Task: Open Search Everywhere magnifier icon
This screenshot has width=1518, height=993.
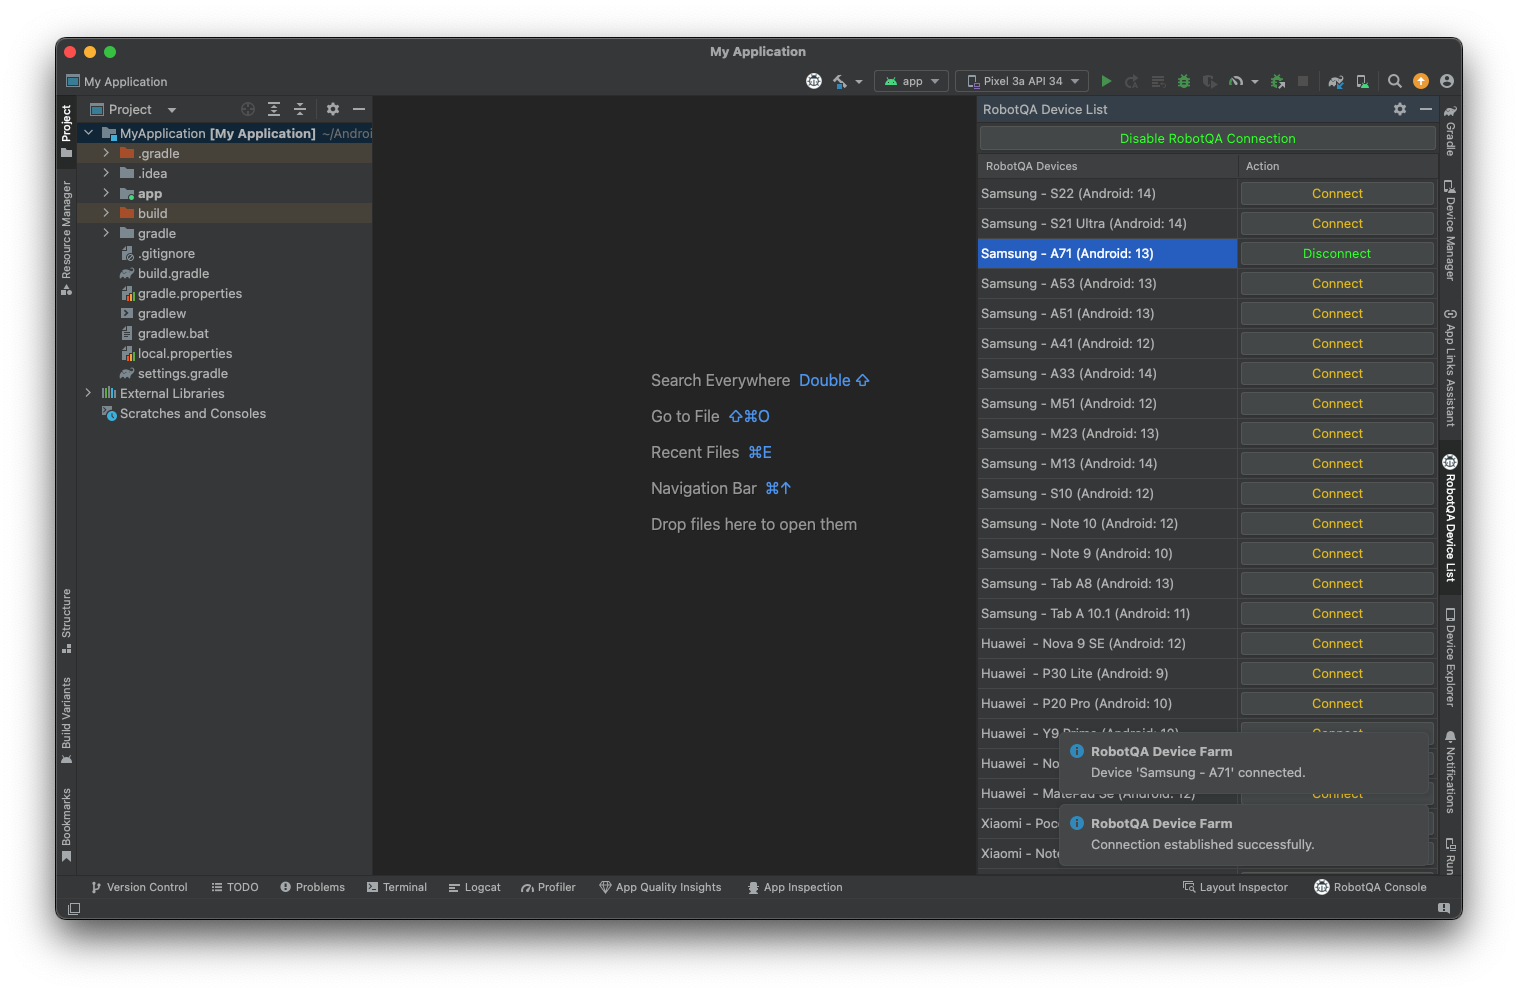Action: pos(1394,81)
